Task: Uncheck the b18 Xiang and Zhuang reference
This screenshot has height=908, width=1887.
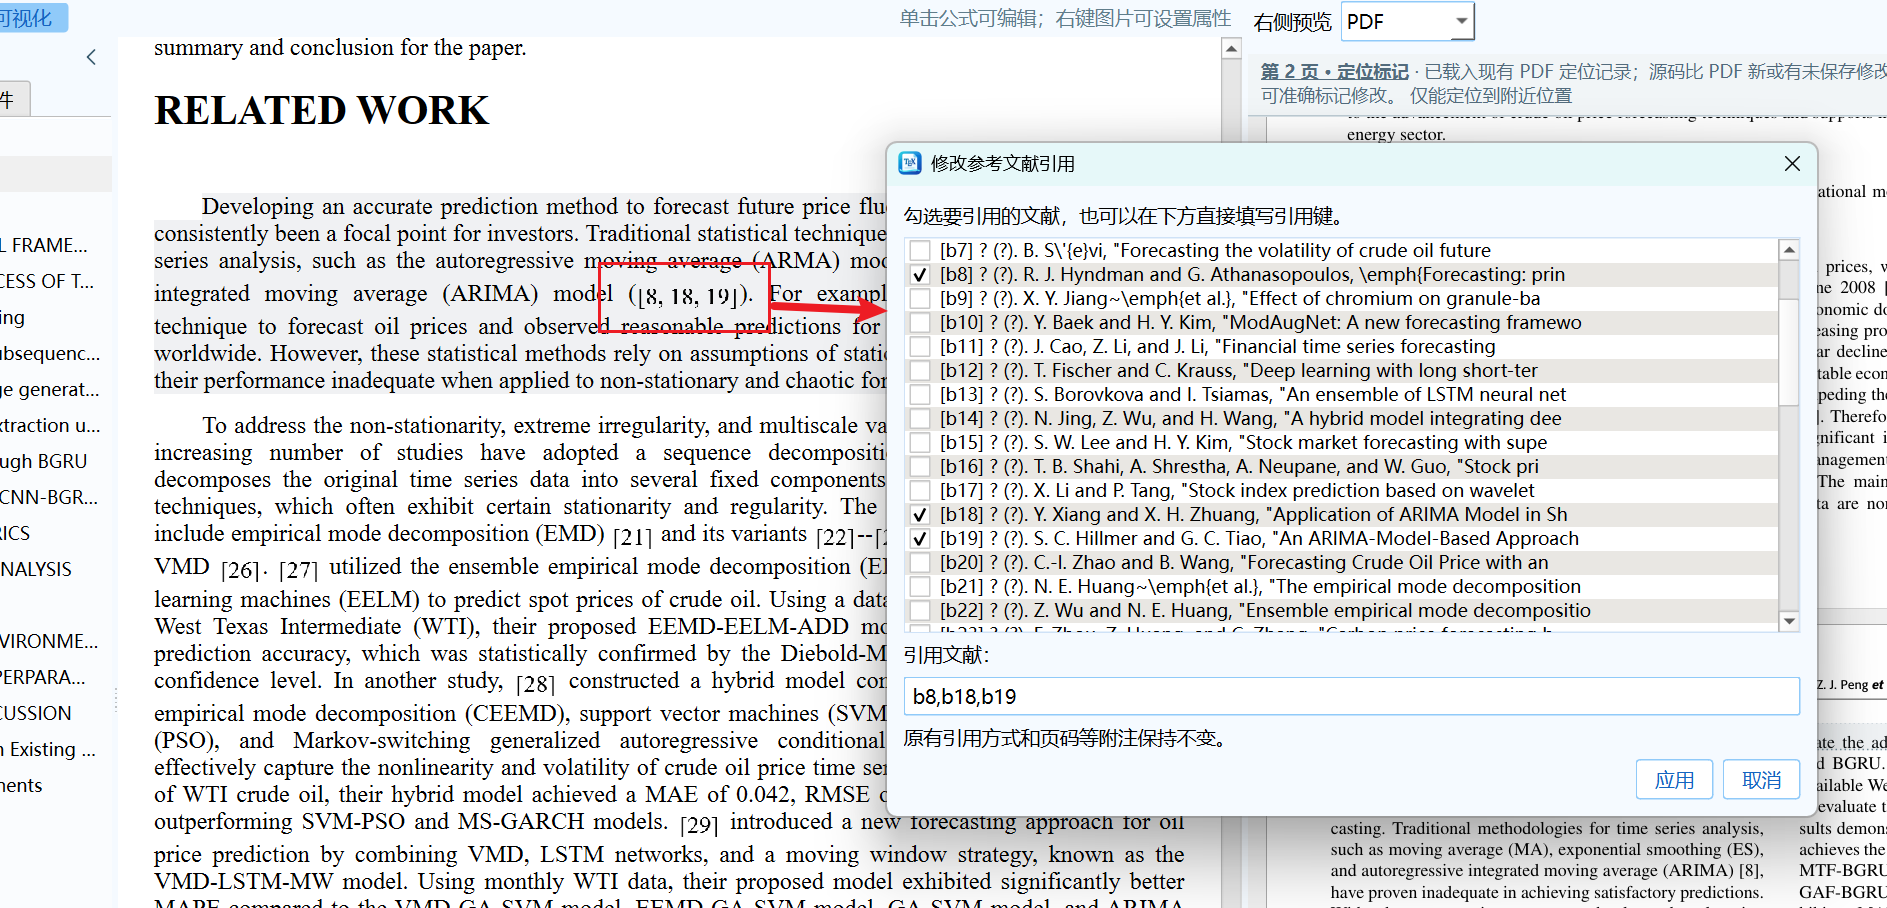Action: [920, 514]
